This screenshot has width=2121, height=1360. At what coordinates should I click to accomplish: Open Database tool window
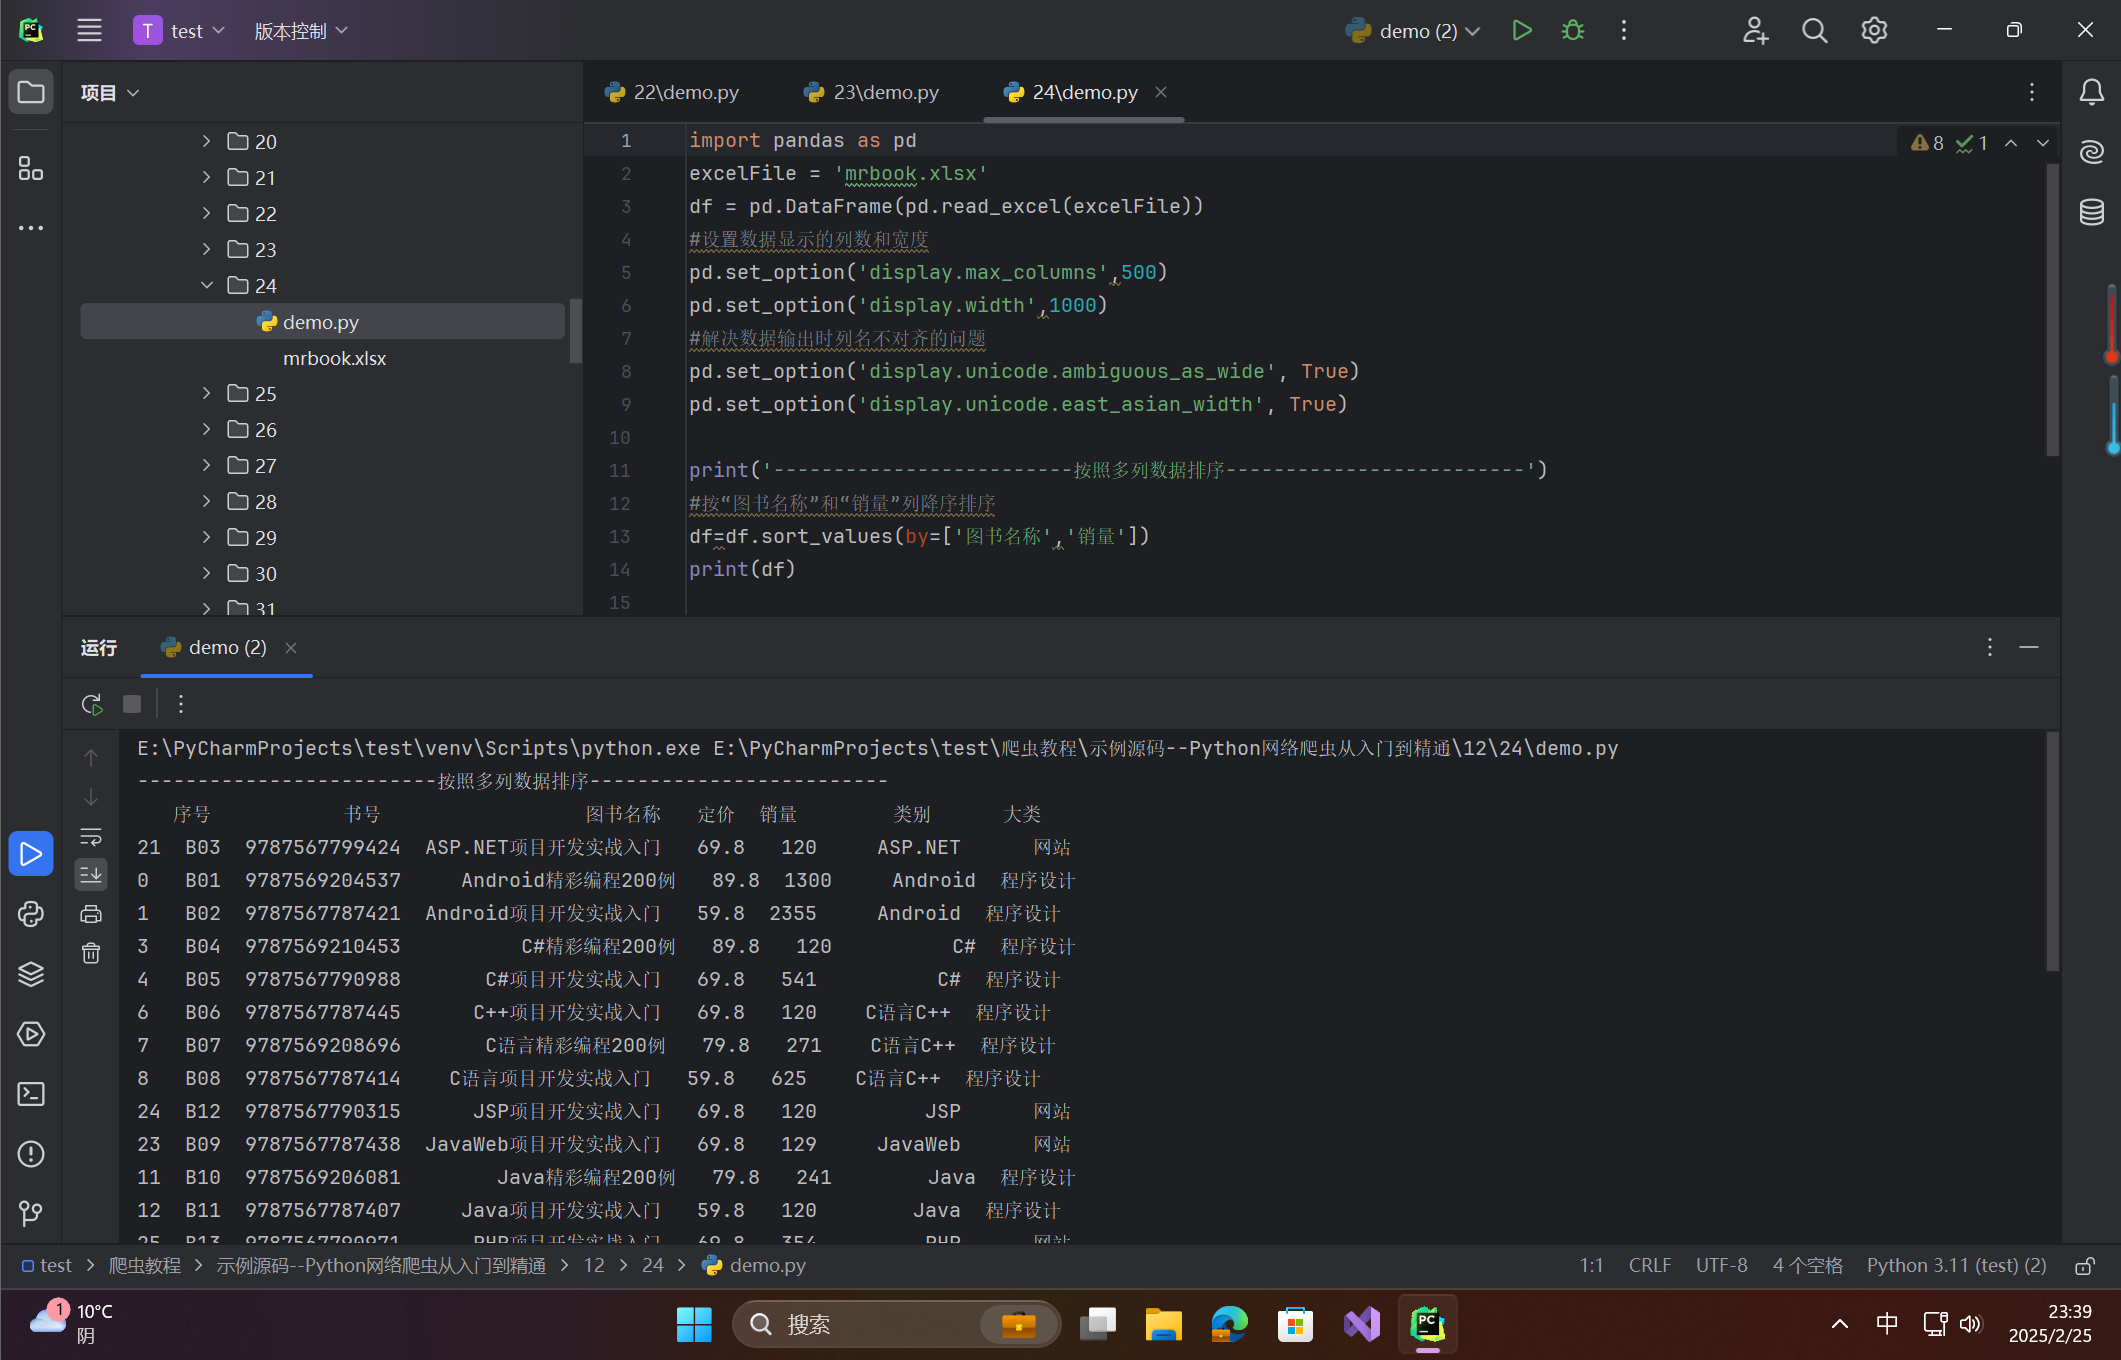tap(2092, 212)
